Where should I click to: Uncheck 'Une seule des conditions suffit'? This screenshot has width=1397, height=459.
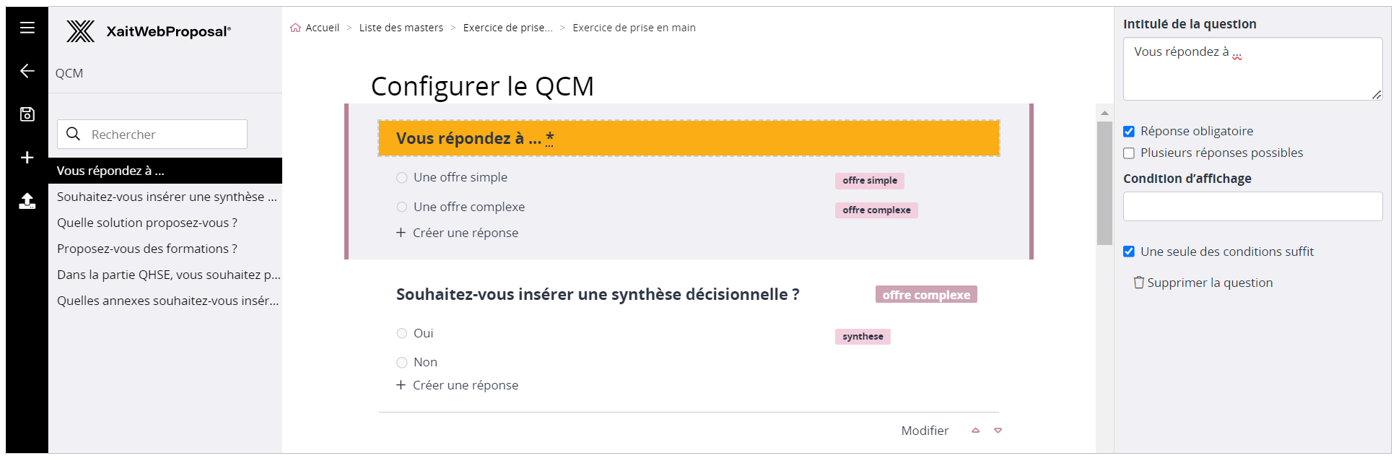tap(1129, 252)
